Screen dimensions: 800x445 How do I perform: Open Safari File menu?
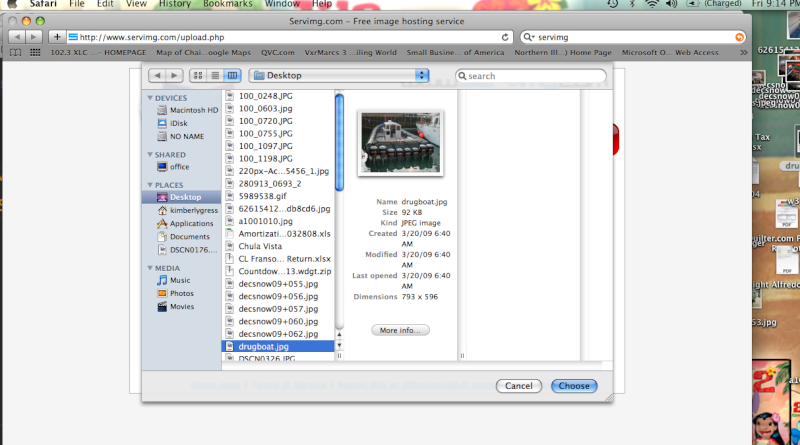[77, 4]
